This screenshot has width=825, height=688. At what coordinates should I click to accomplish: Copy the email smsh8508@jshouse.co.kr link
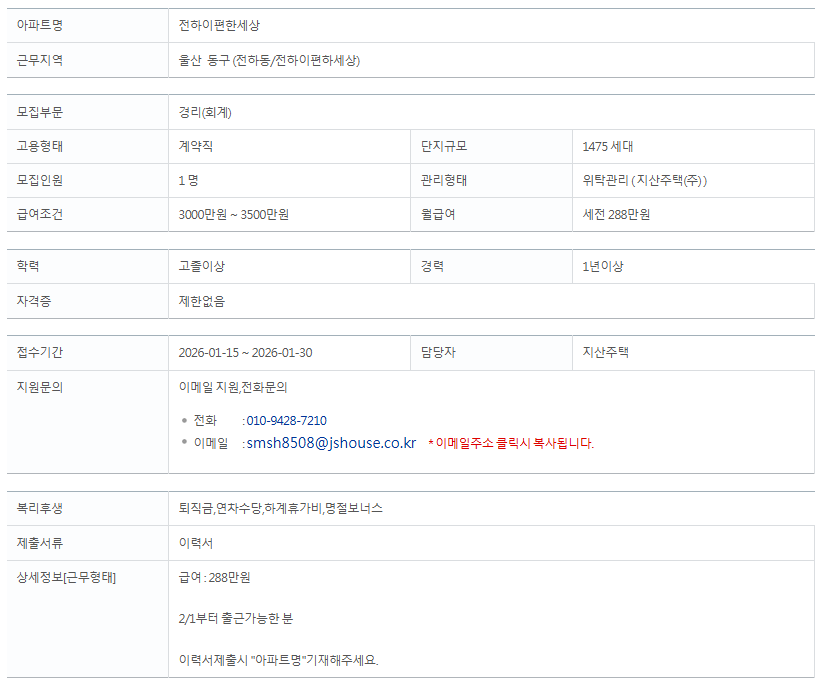coord(331,443)
